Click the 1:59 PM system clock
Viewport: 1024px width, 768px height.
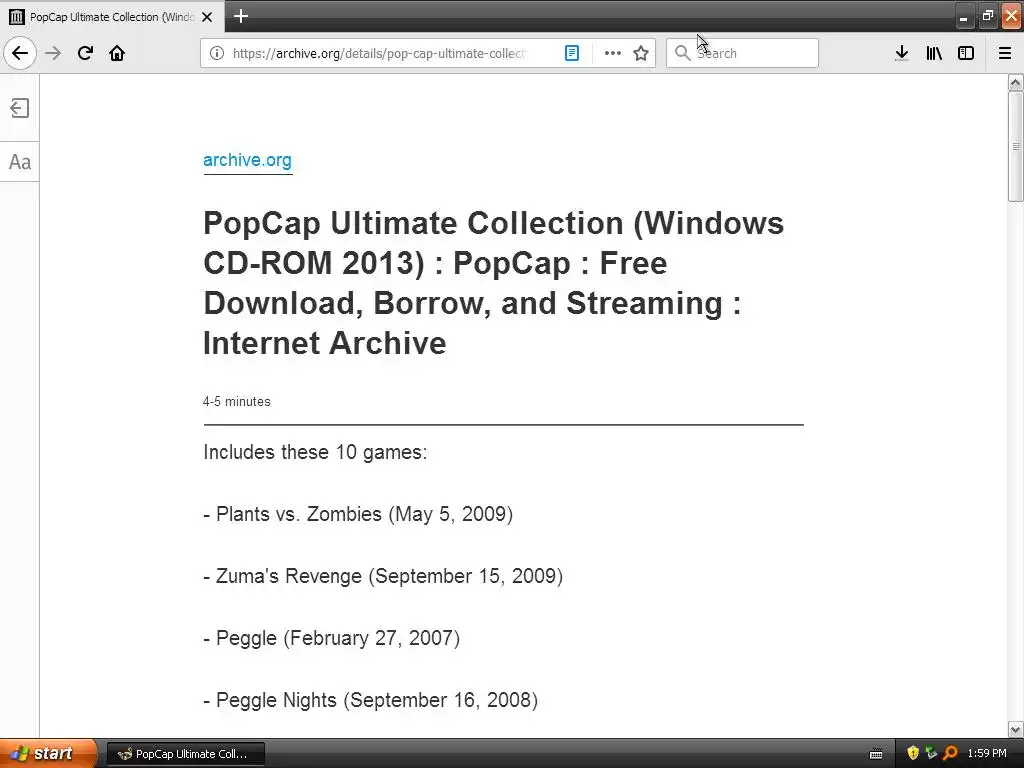tap(987, 754)
